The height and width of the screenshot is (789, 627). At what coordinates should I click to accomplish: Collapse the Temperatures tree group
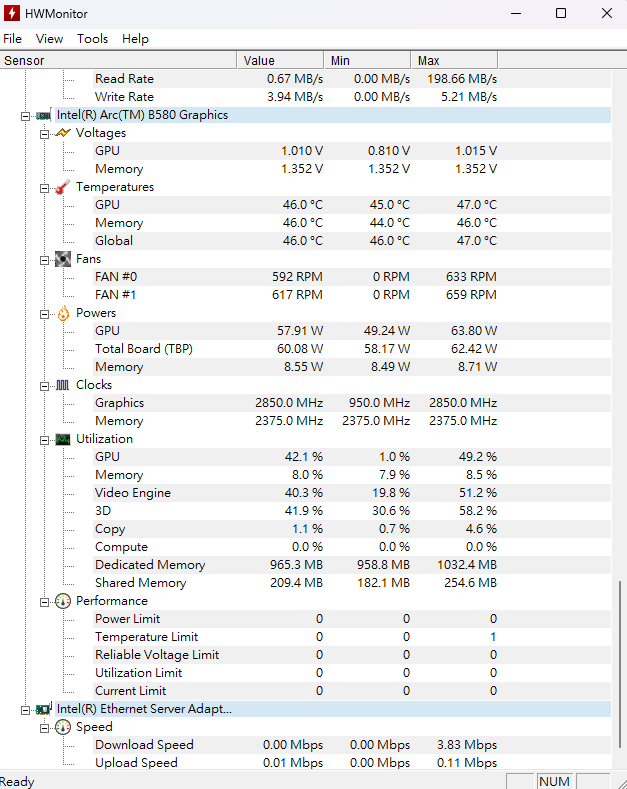45,188
